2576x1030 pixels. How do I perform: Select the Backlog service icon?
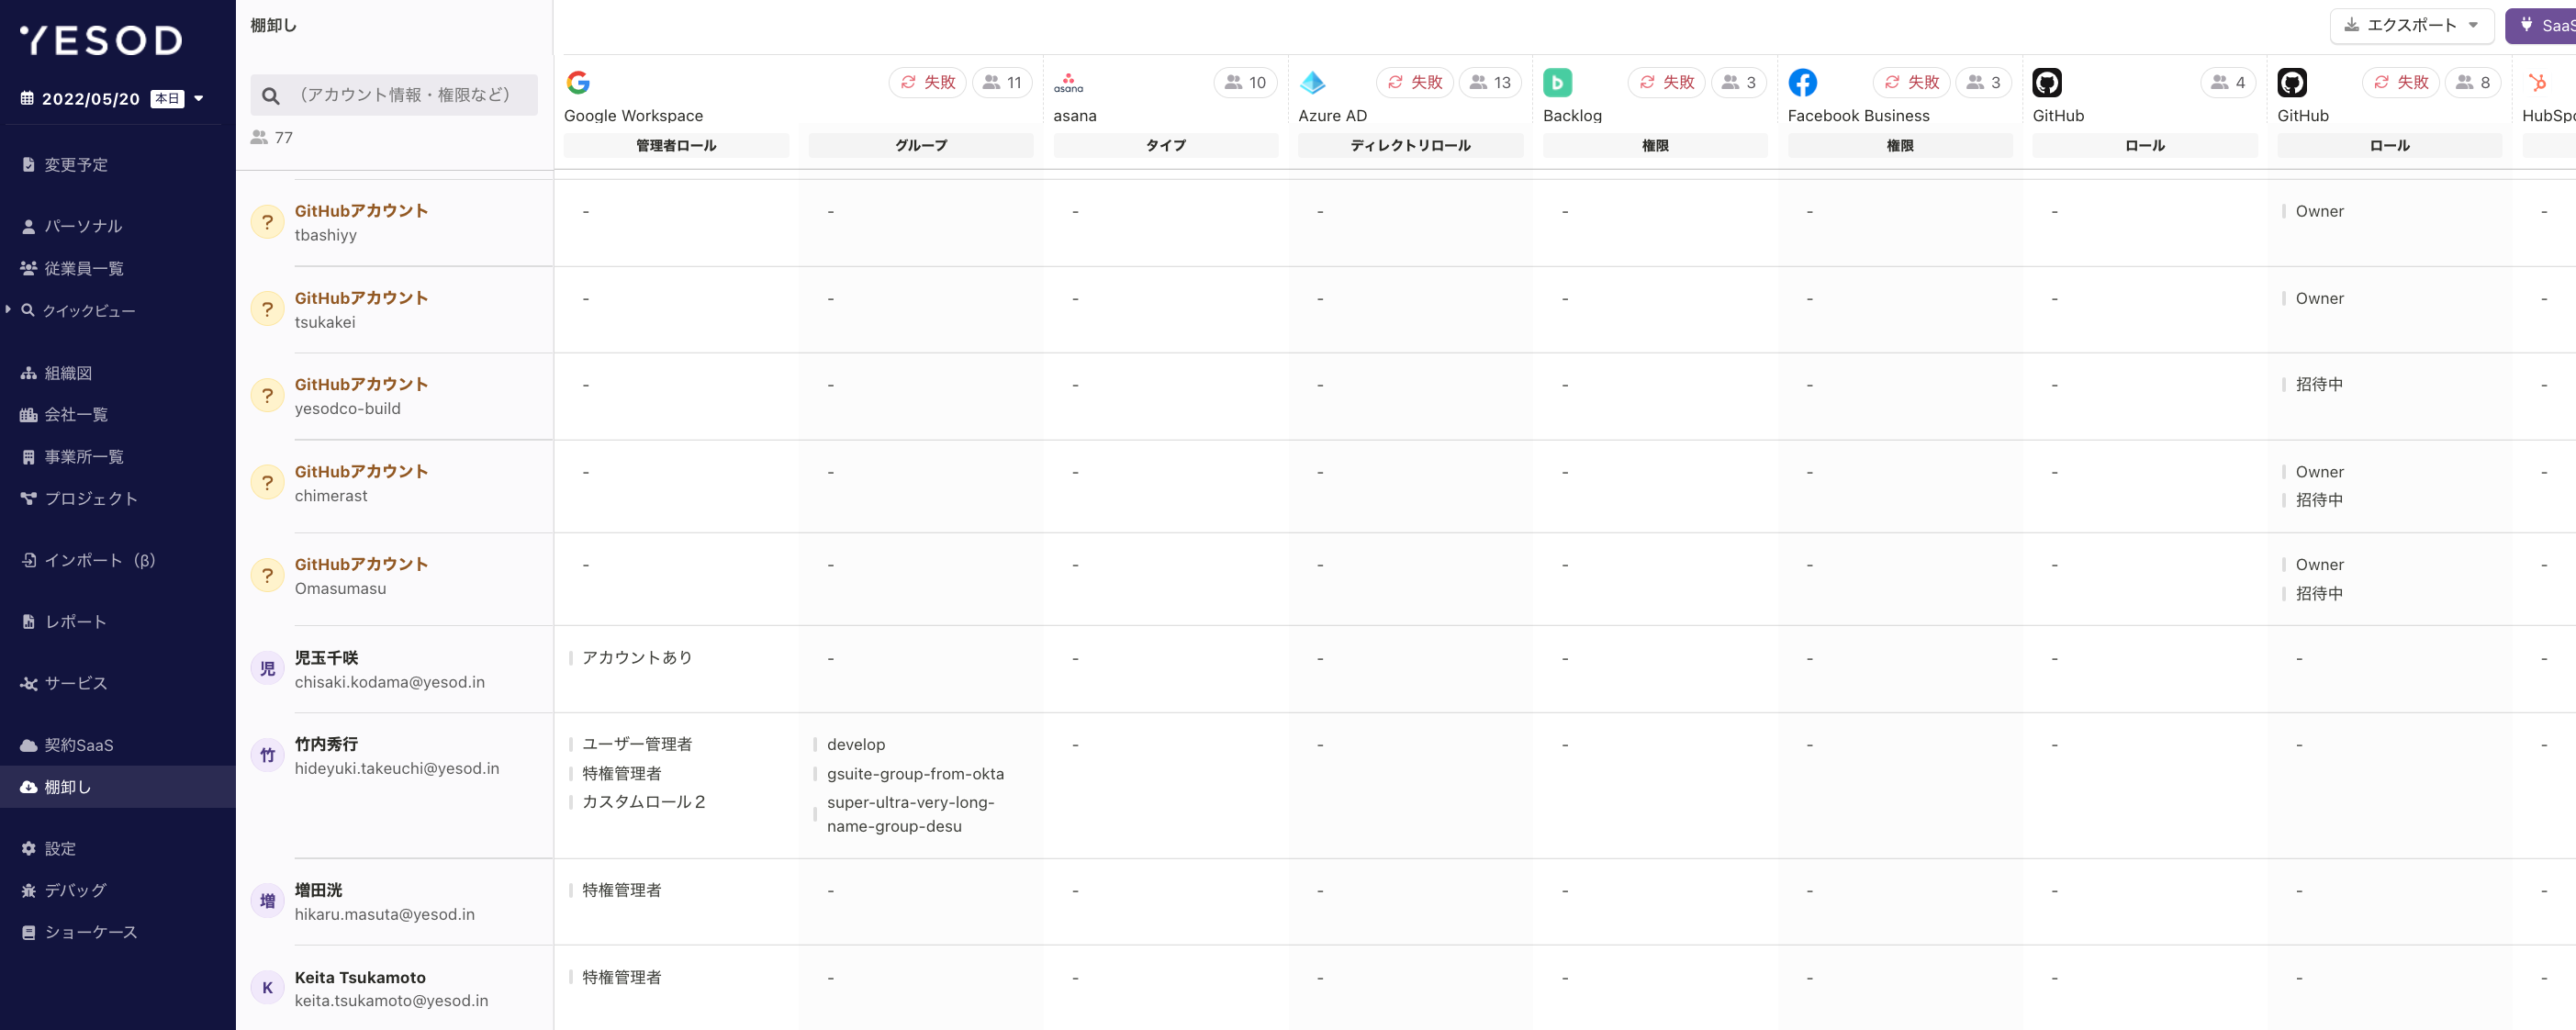click(x=1557, y=83)
